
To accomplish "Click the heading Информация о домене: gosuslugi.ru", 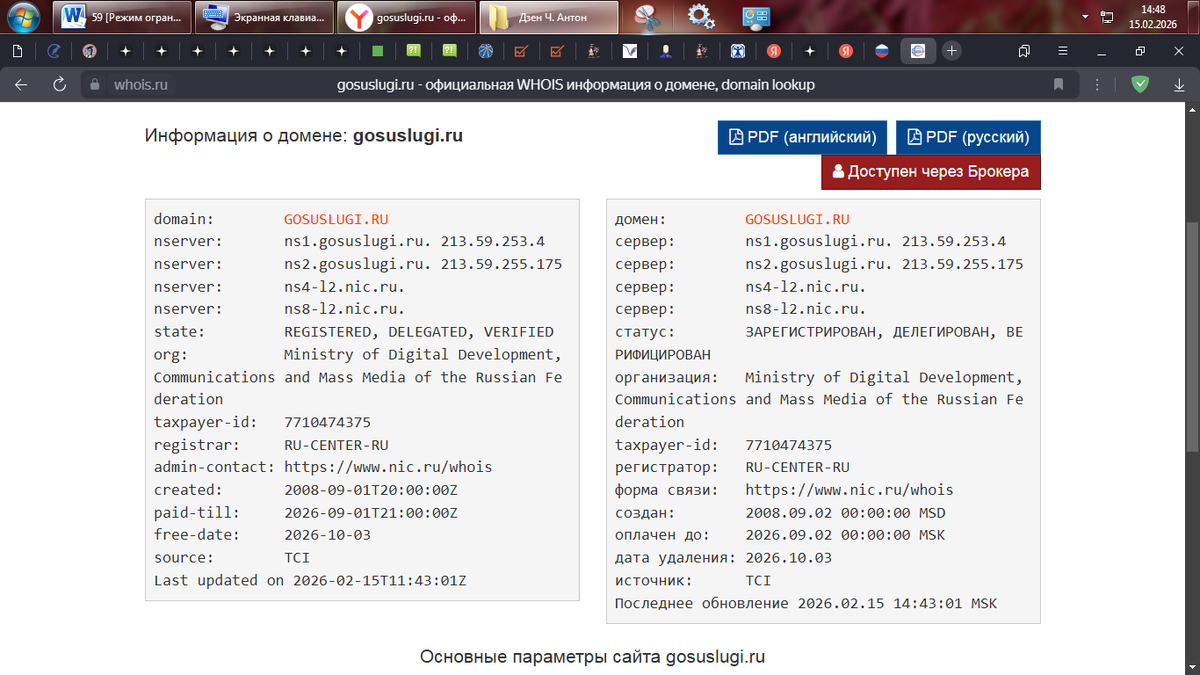I will click(x=304, y=136).
